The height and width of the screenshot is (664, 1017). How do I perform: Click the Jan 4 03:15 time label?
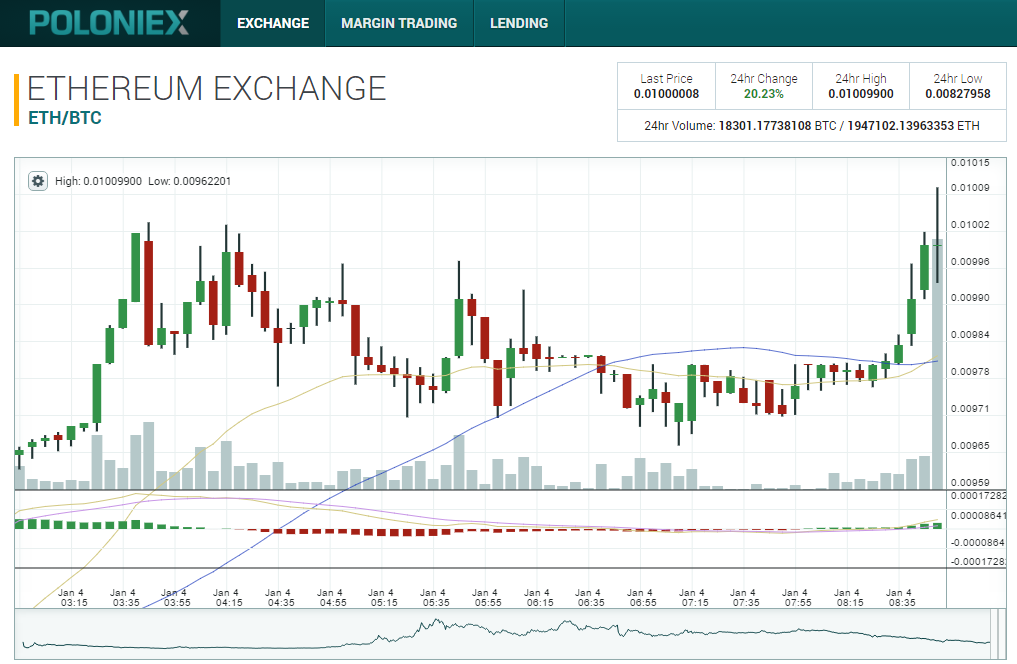coord(73,597)
